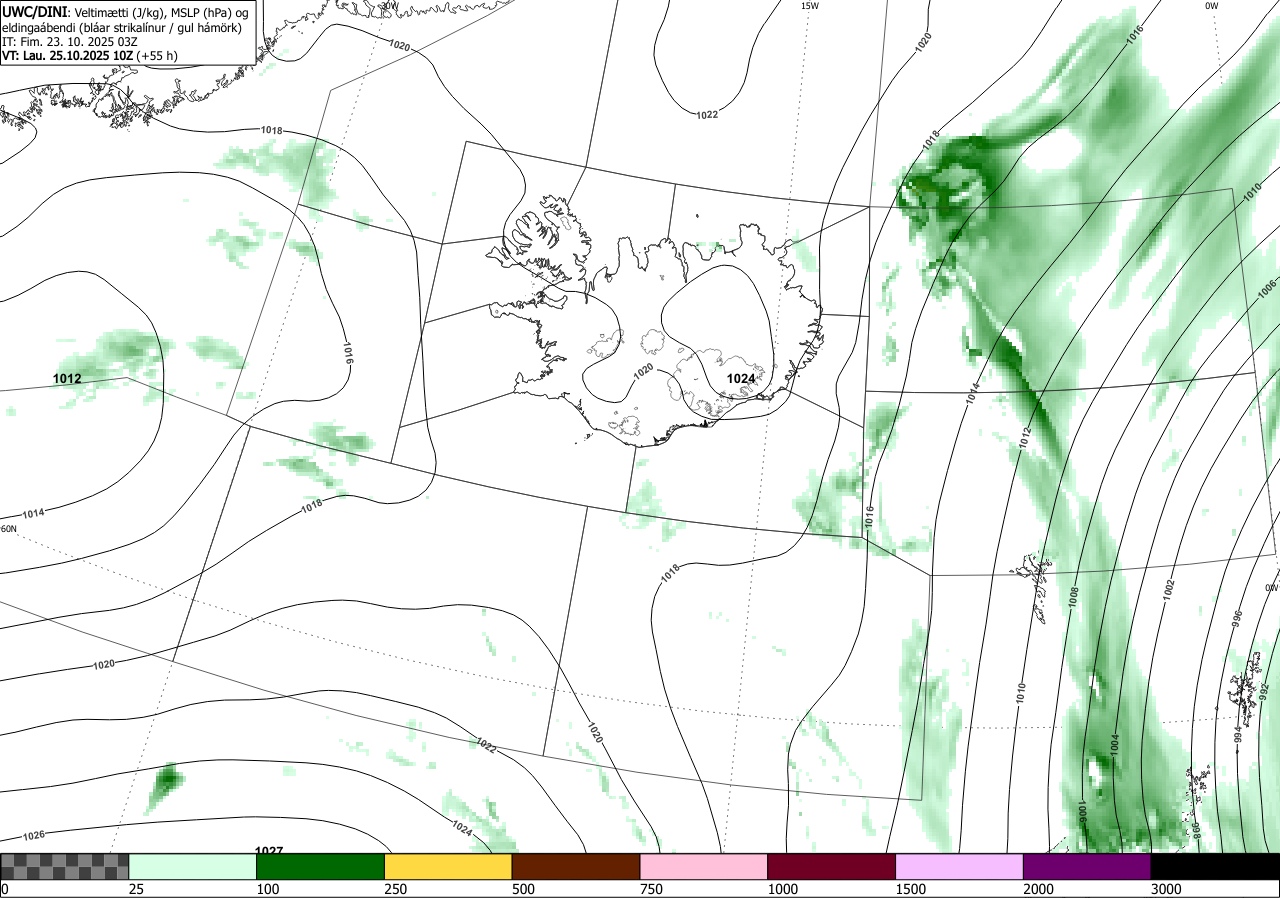The image size is (1280, 898).
Task: Click the '750' legend scale value
Action: [x=652, y=889]
